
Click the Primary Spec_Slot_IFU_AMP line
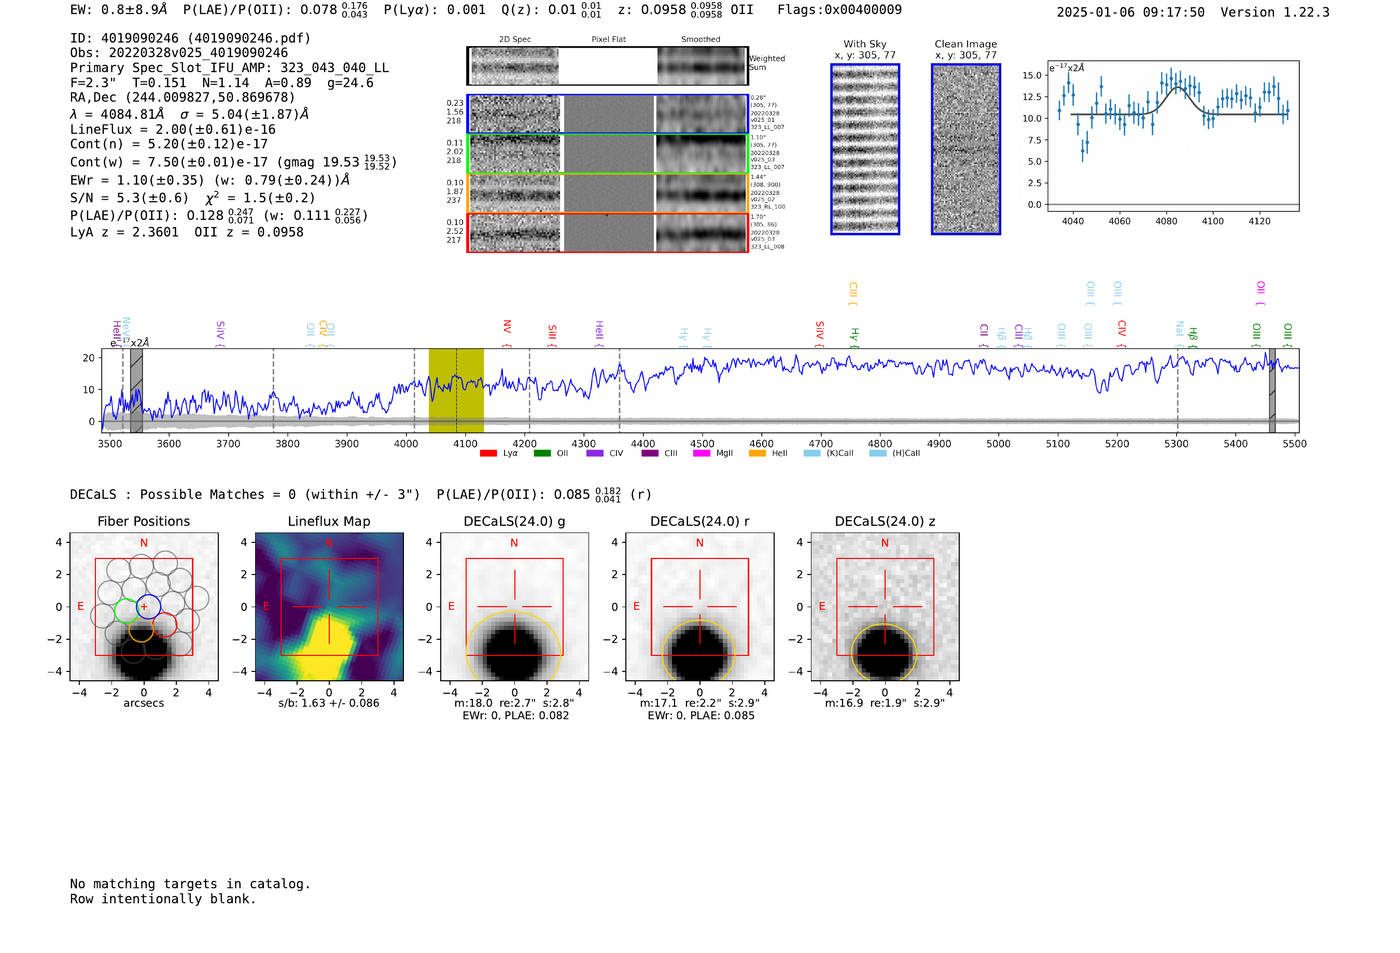click(230, 68)
